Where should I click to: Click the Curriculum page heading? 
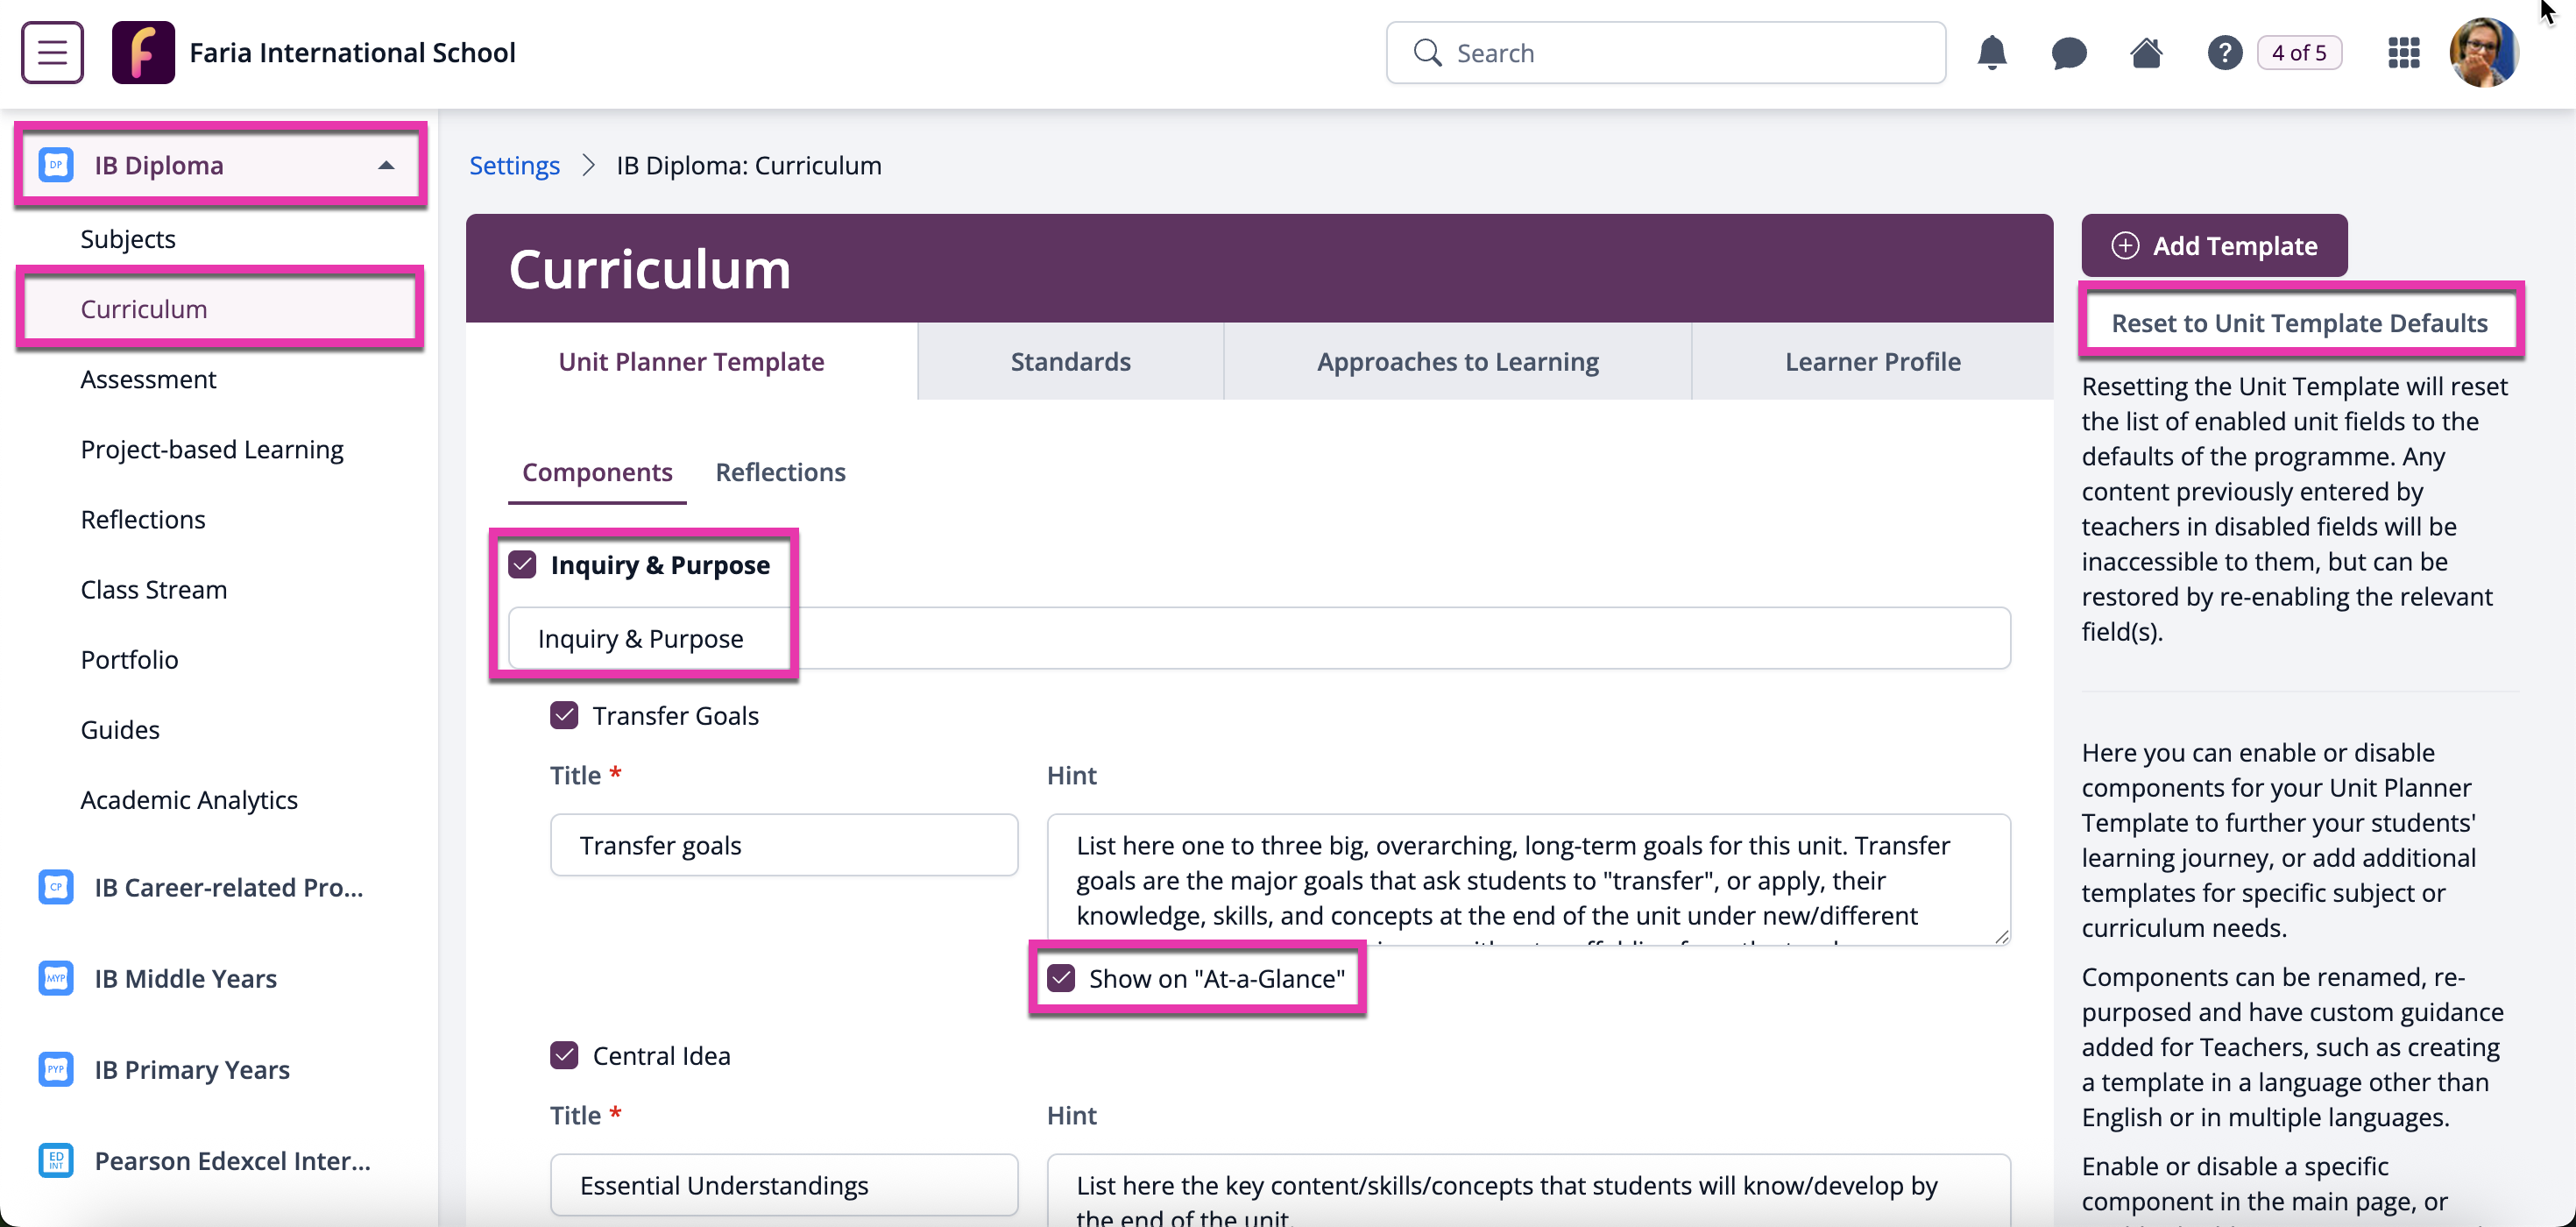(x=650, y=268)
